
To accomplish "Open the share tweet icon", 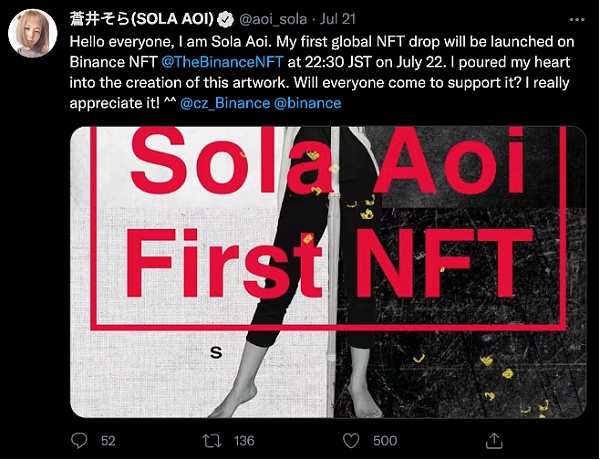I will [493, 440].
